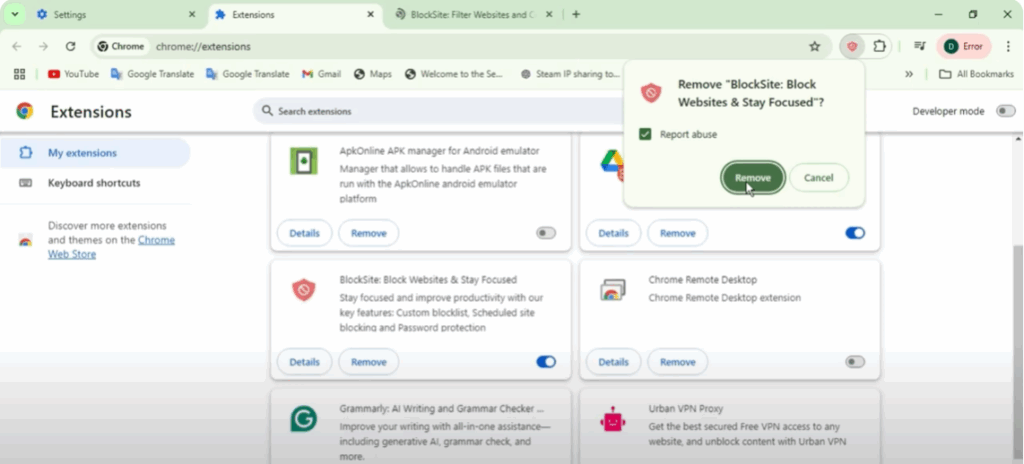This screenshot has height=464, width=1024.
Task: Click Remove on the BlockSite card
Action: click(368, 361)
